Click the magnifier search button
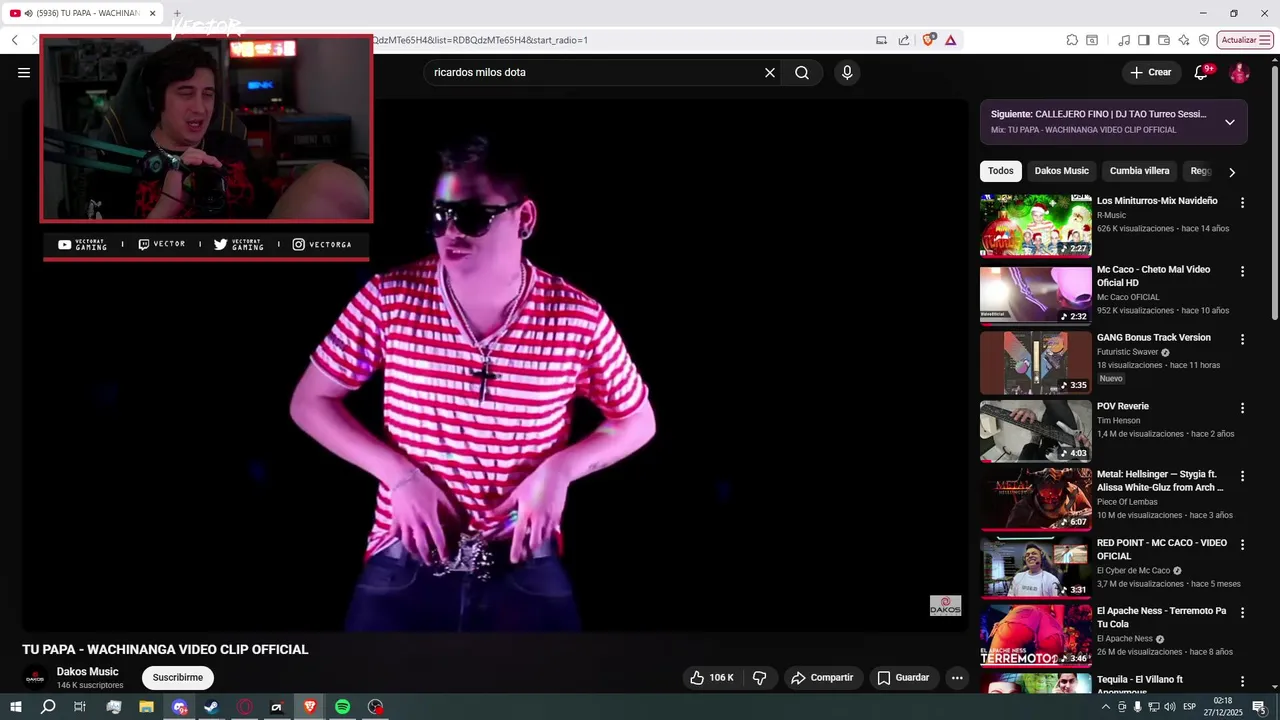This screenshot has width=1280, height=720. point(802,72)
